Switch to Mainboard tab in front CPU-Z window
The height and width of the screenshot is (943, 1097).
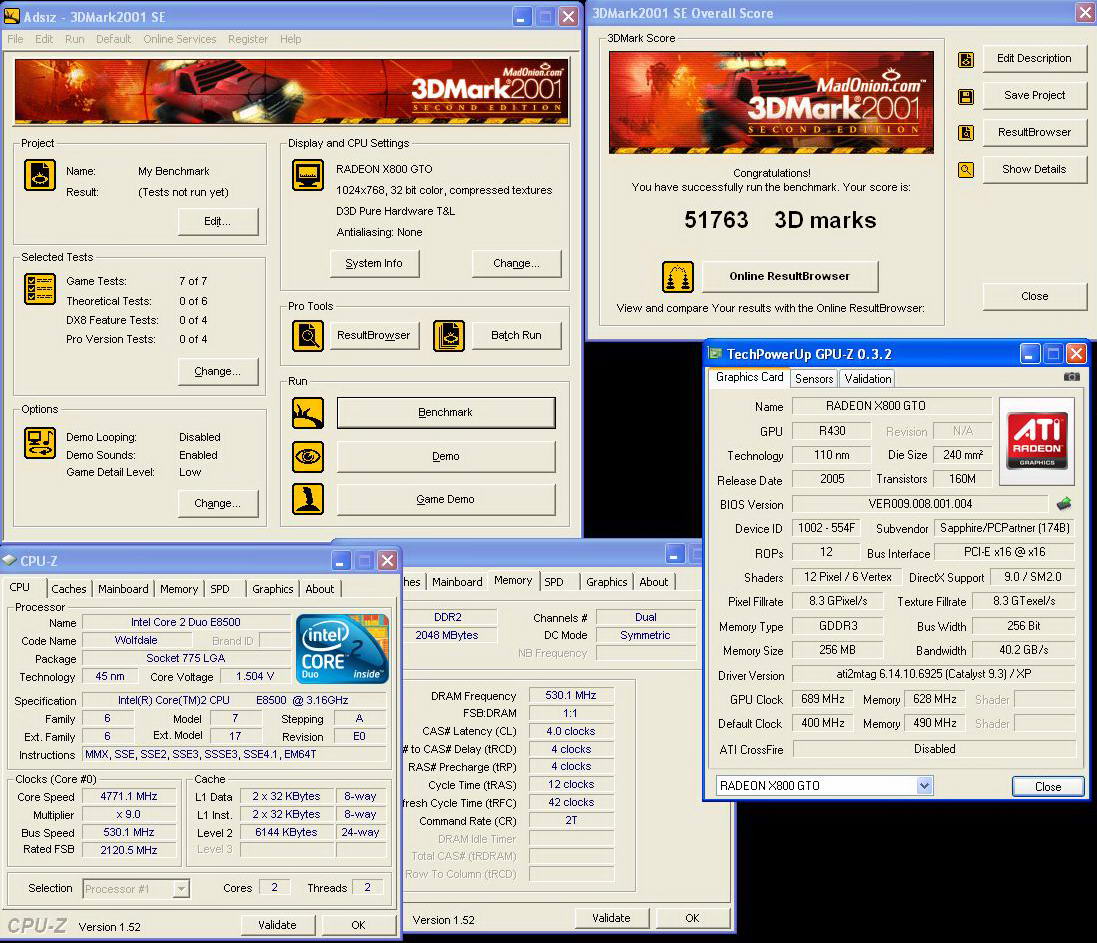[x=123, y=589]
